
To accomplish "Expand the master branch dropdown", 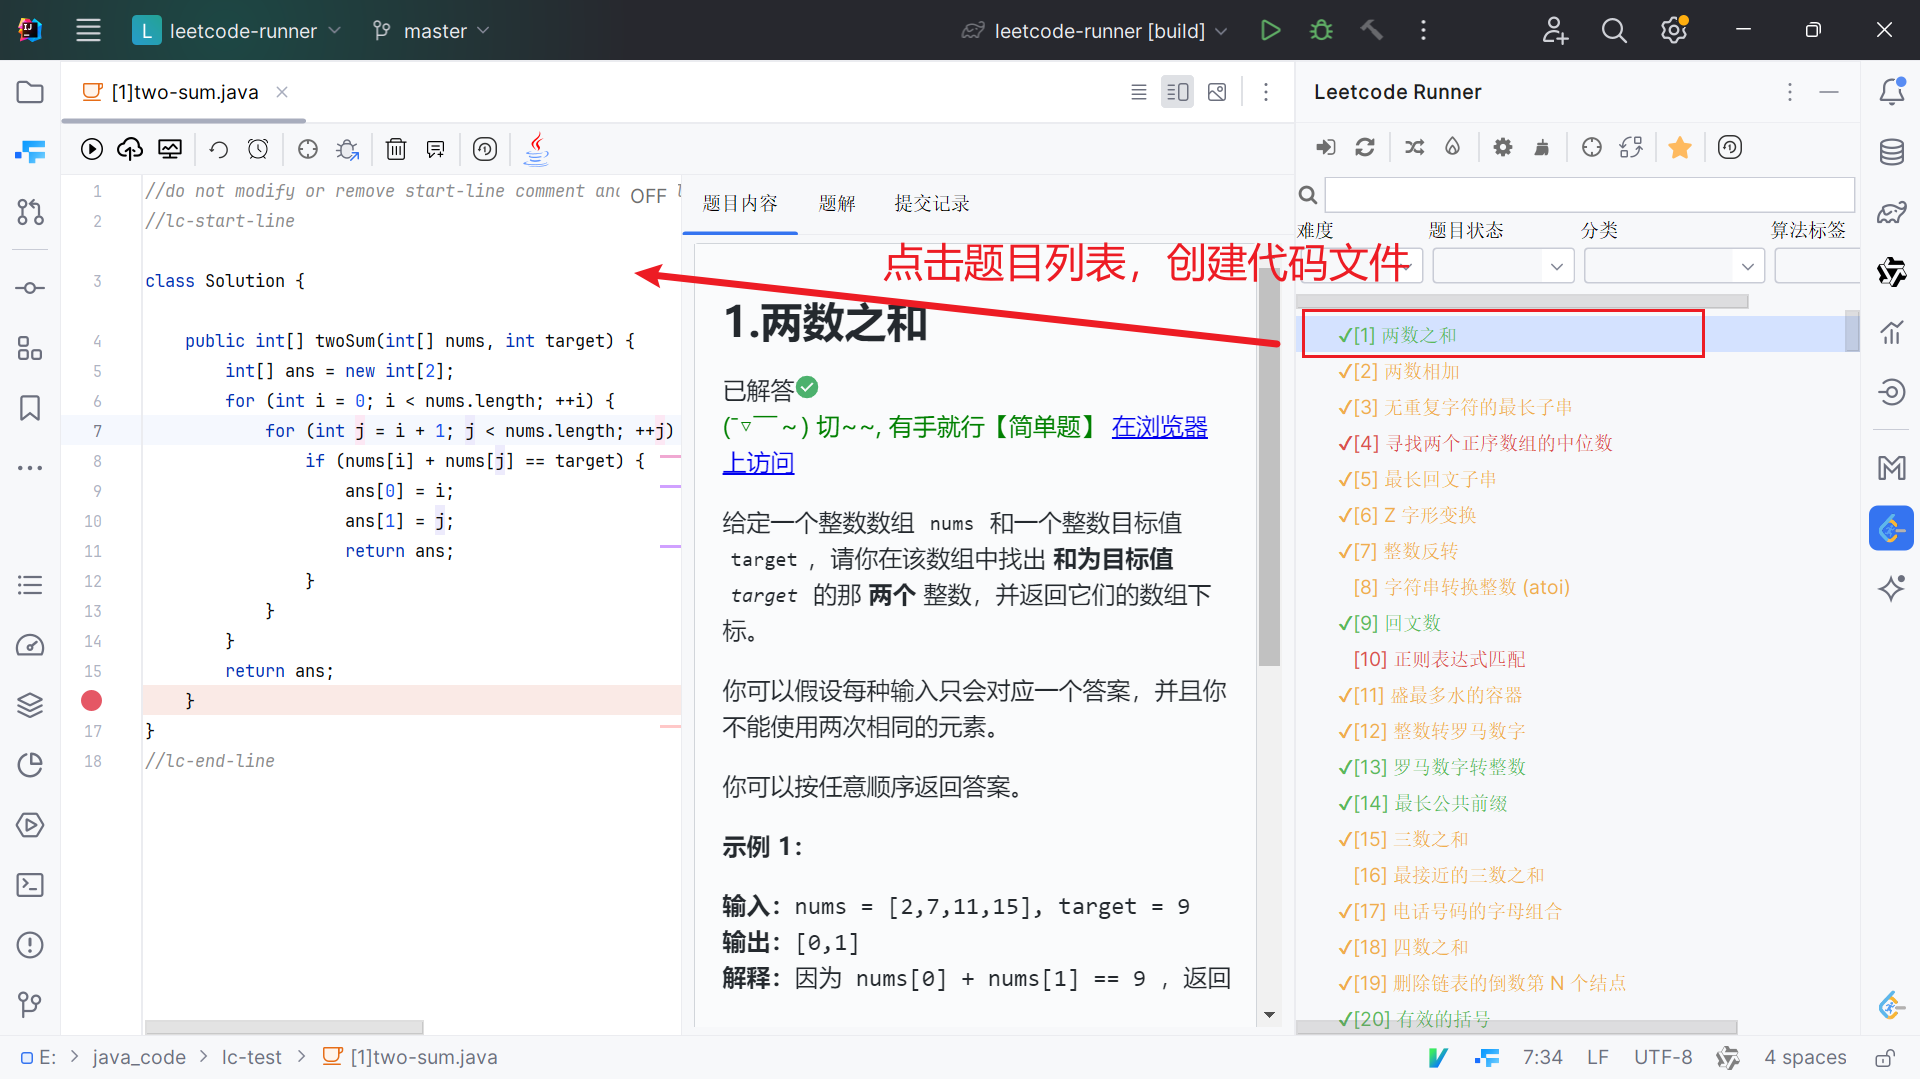I will [432, 31].
